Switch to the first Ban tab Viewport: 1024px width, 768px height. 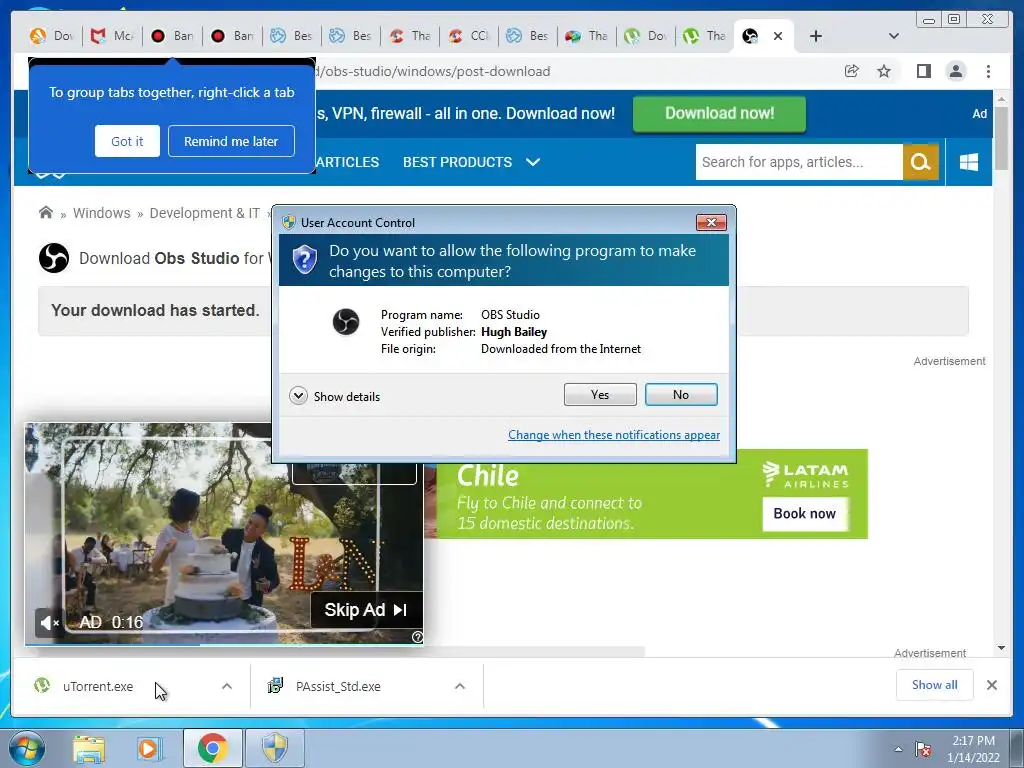[x=172, y=36]
